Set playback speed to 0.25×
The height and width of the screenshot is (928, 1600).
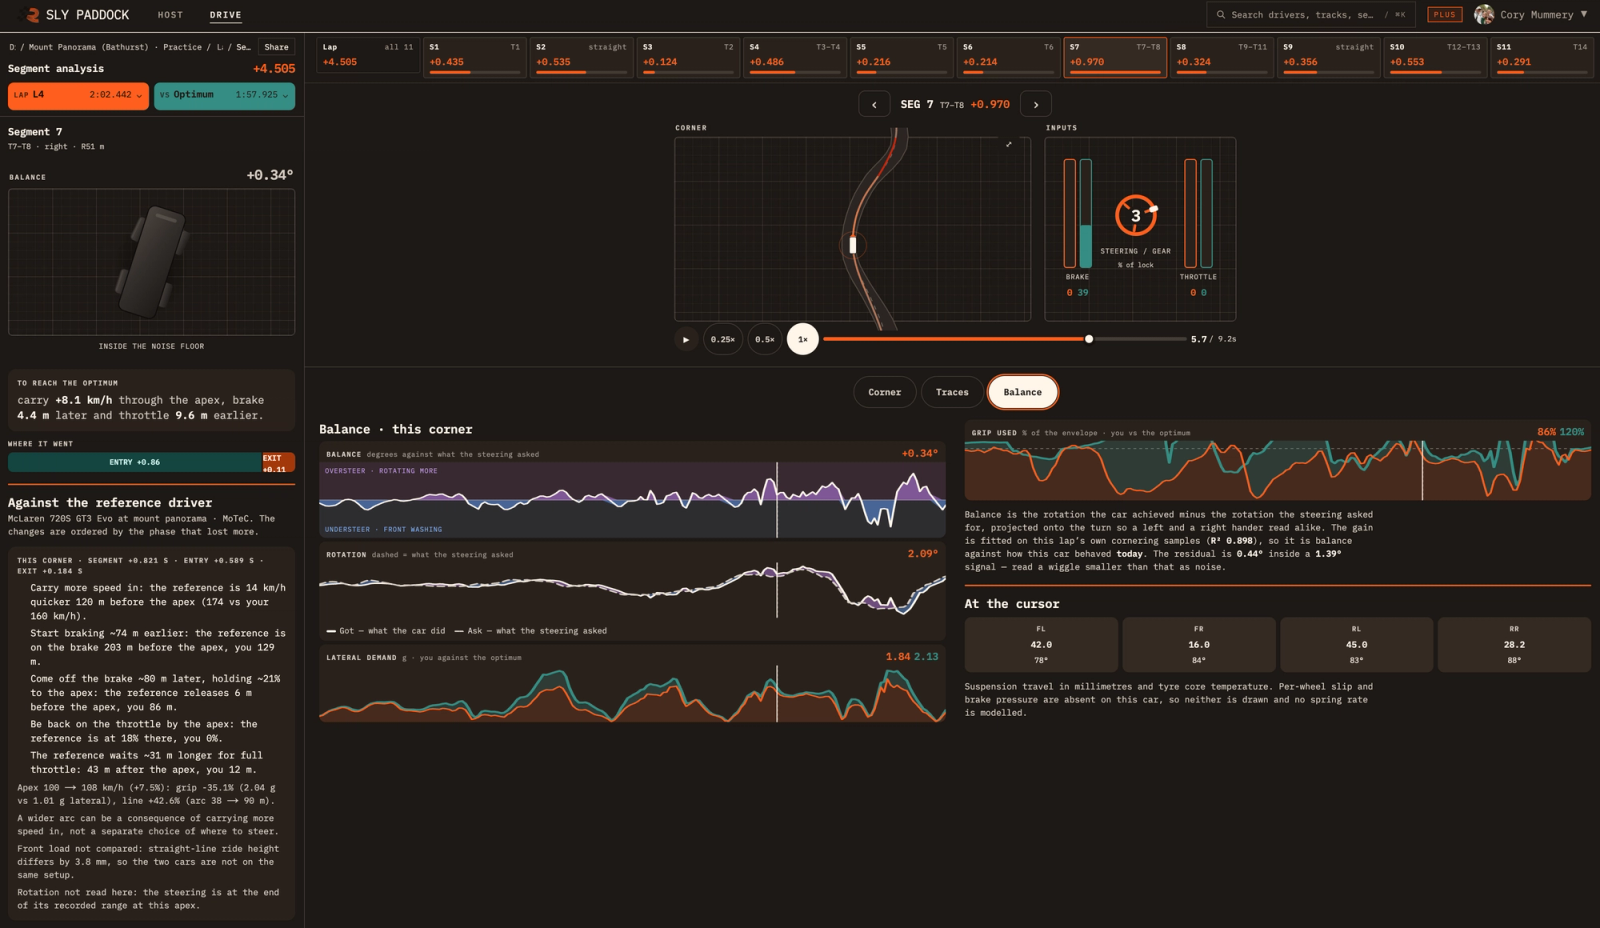tap(723, 339)
